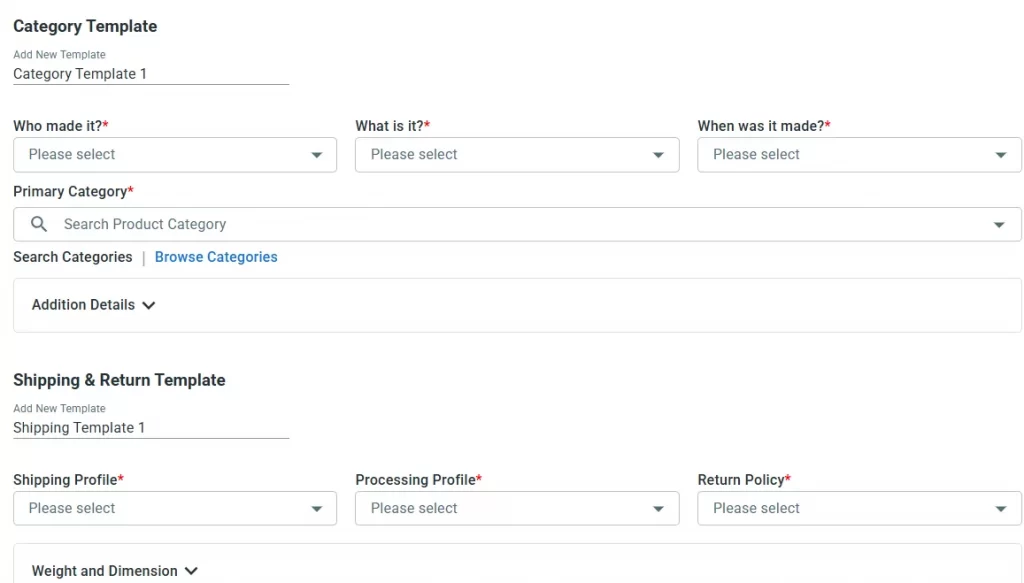Click the Category Template 1 name field
1024x583 pixels.
(x=150, y=73)
